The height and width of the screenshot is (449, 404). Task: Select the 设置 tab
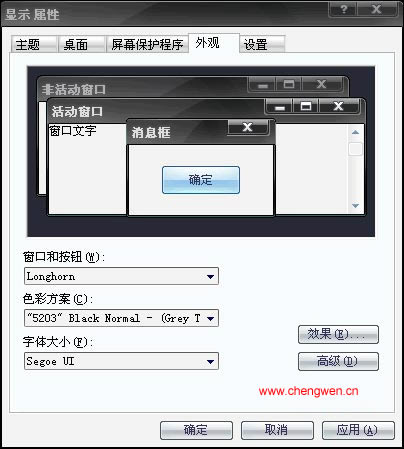pyautogui.click(x=262, y=44)
